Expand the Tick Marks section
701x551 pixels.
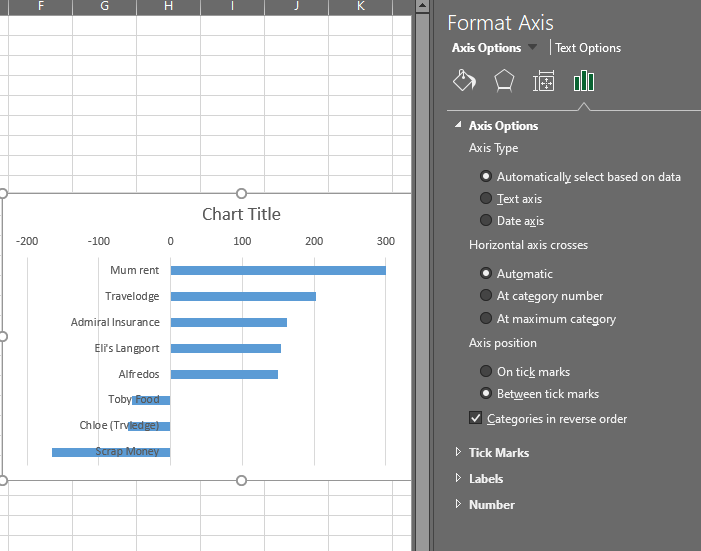pyautogui.click(x=458, y=452)
